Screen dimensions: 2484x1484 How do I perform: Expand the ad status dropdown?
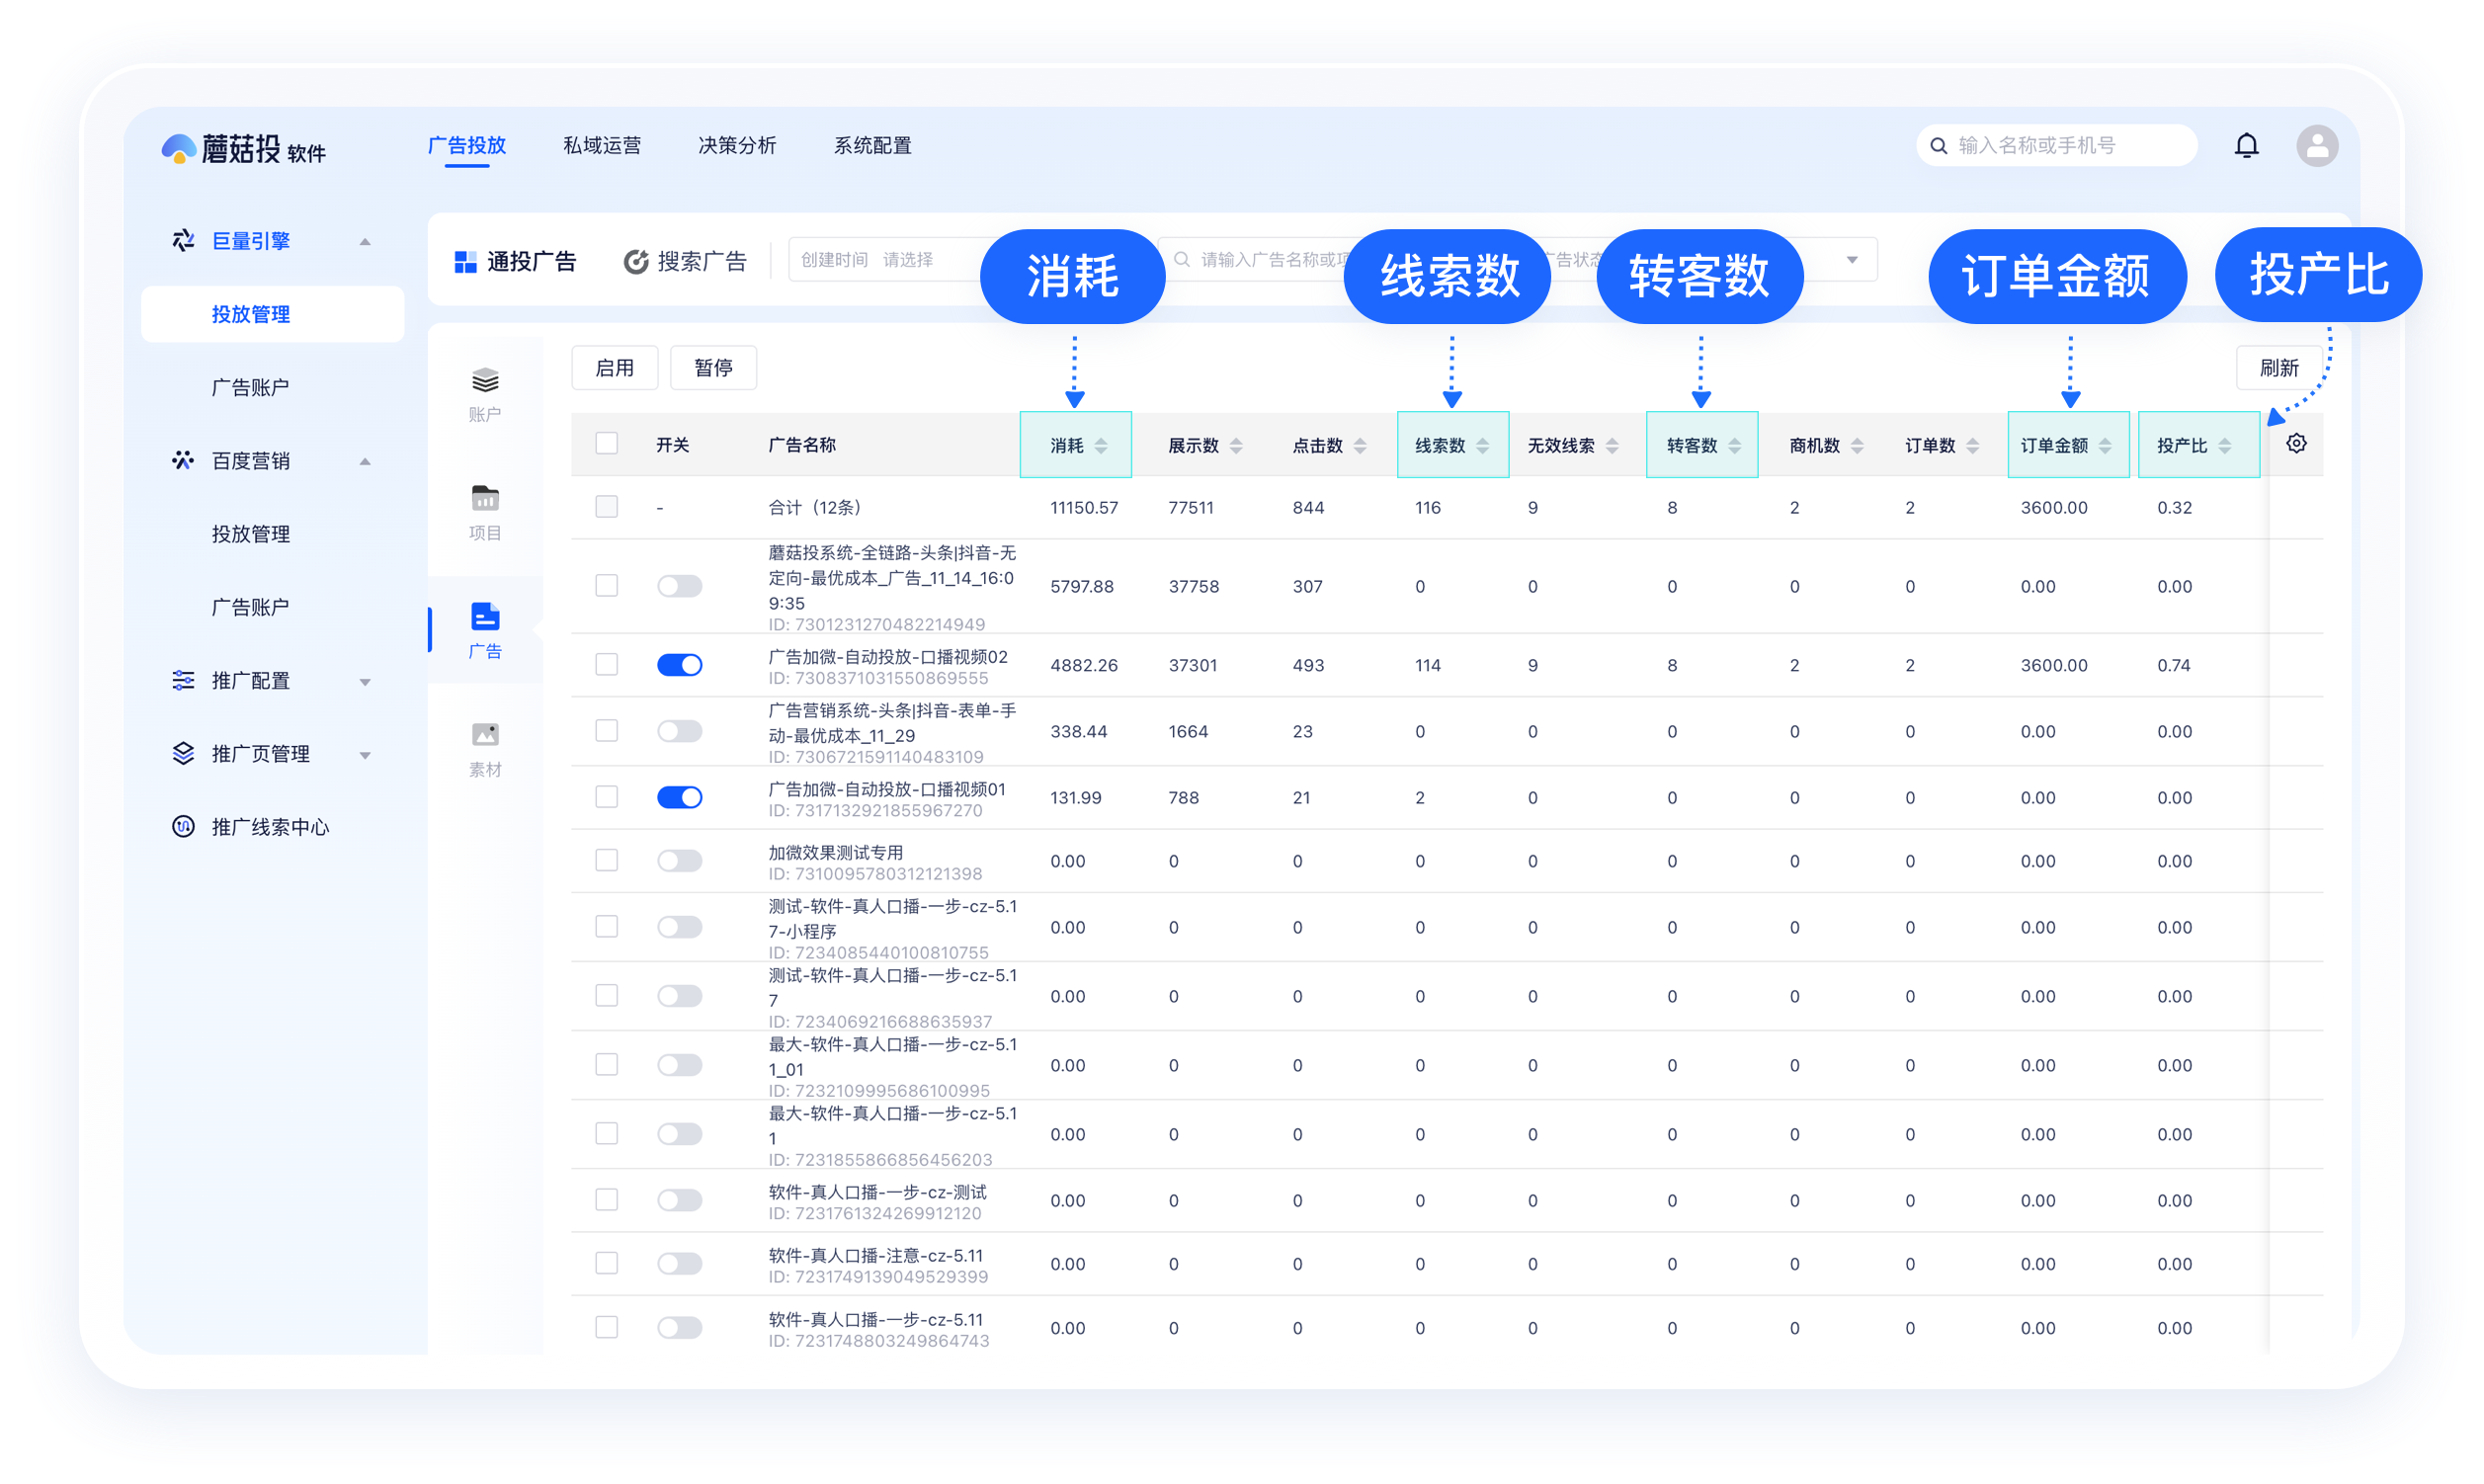1852,260
